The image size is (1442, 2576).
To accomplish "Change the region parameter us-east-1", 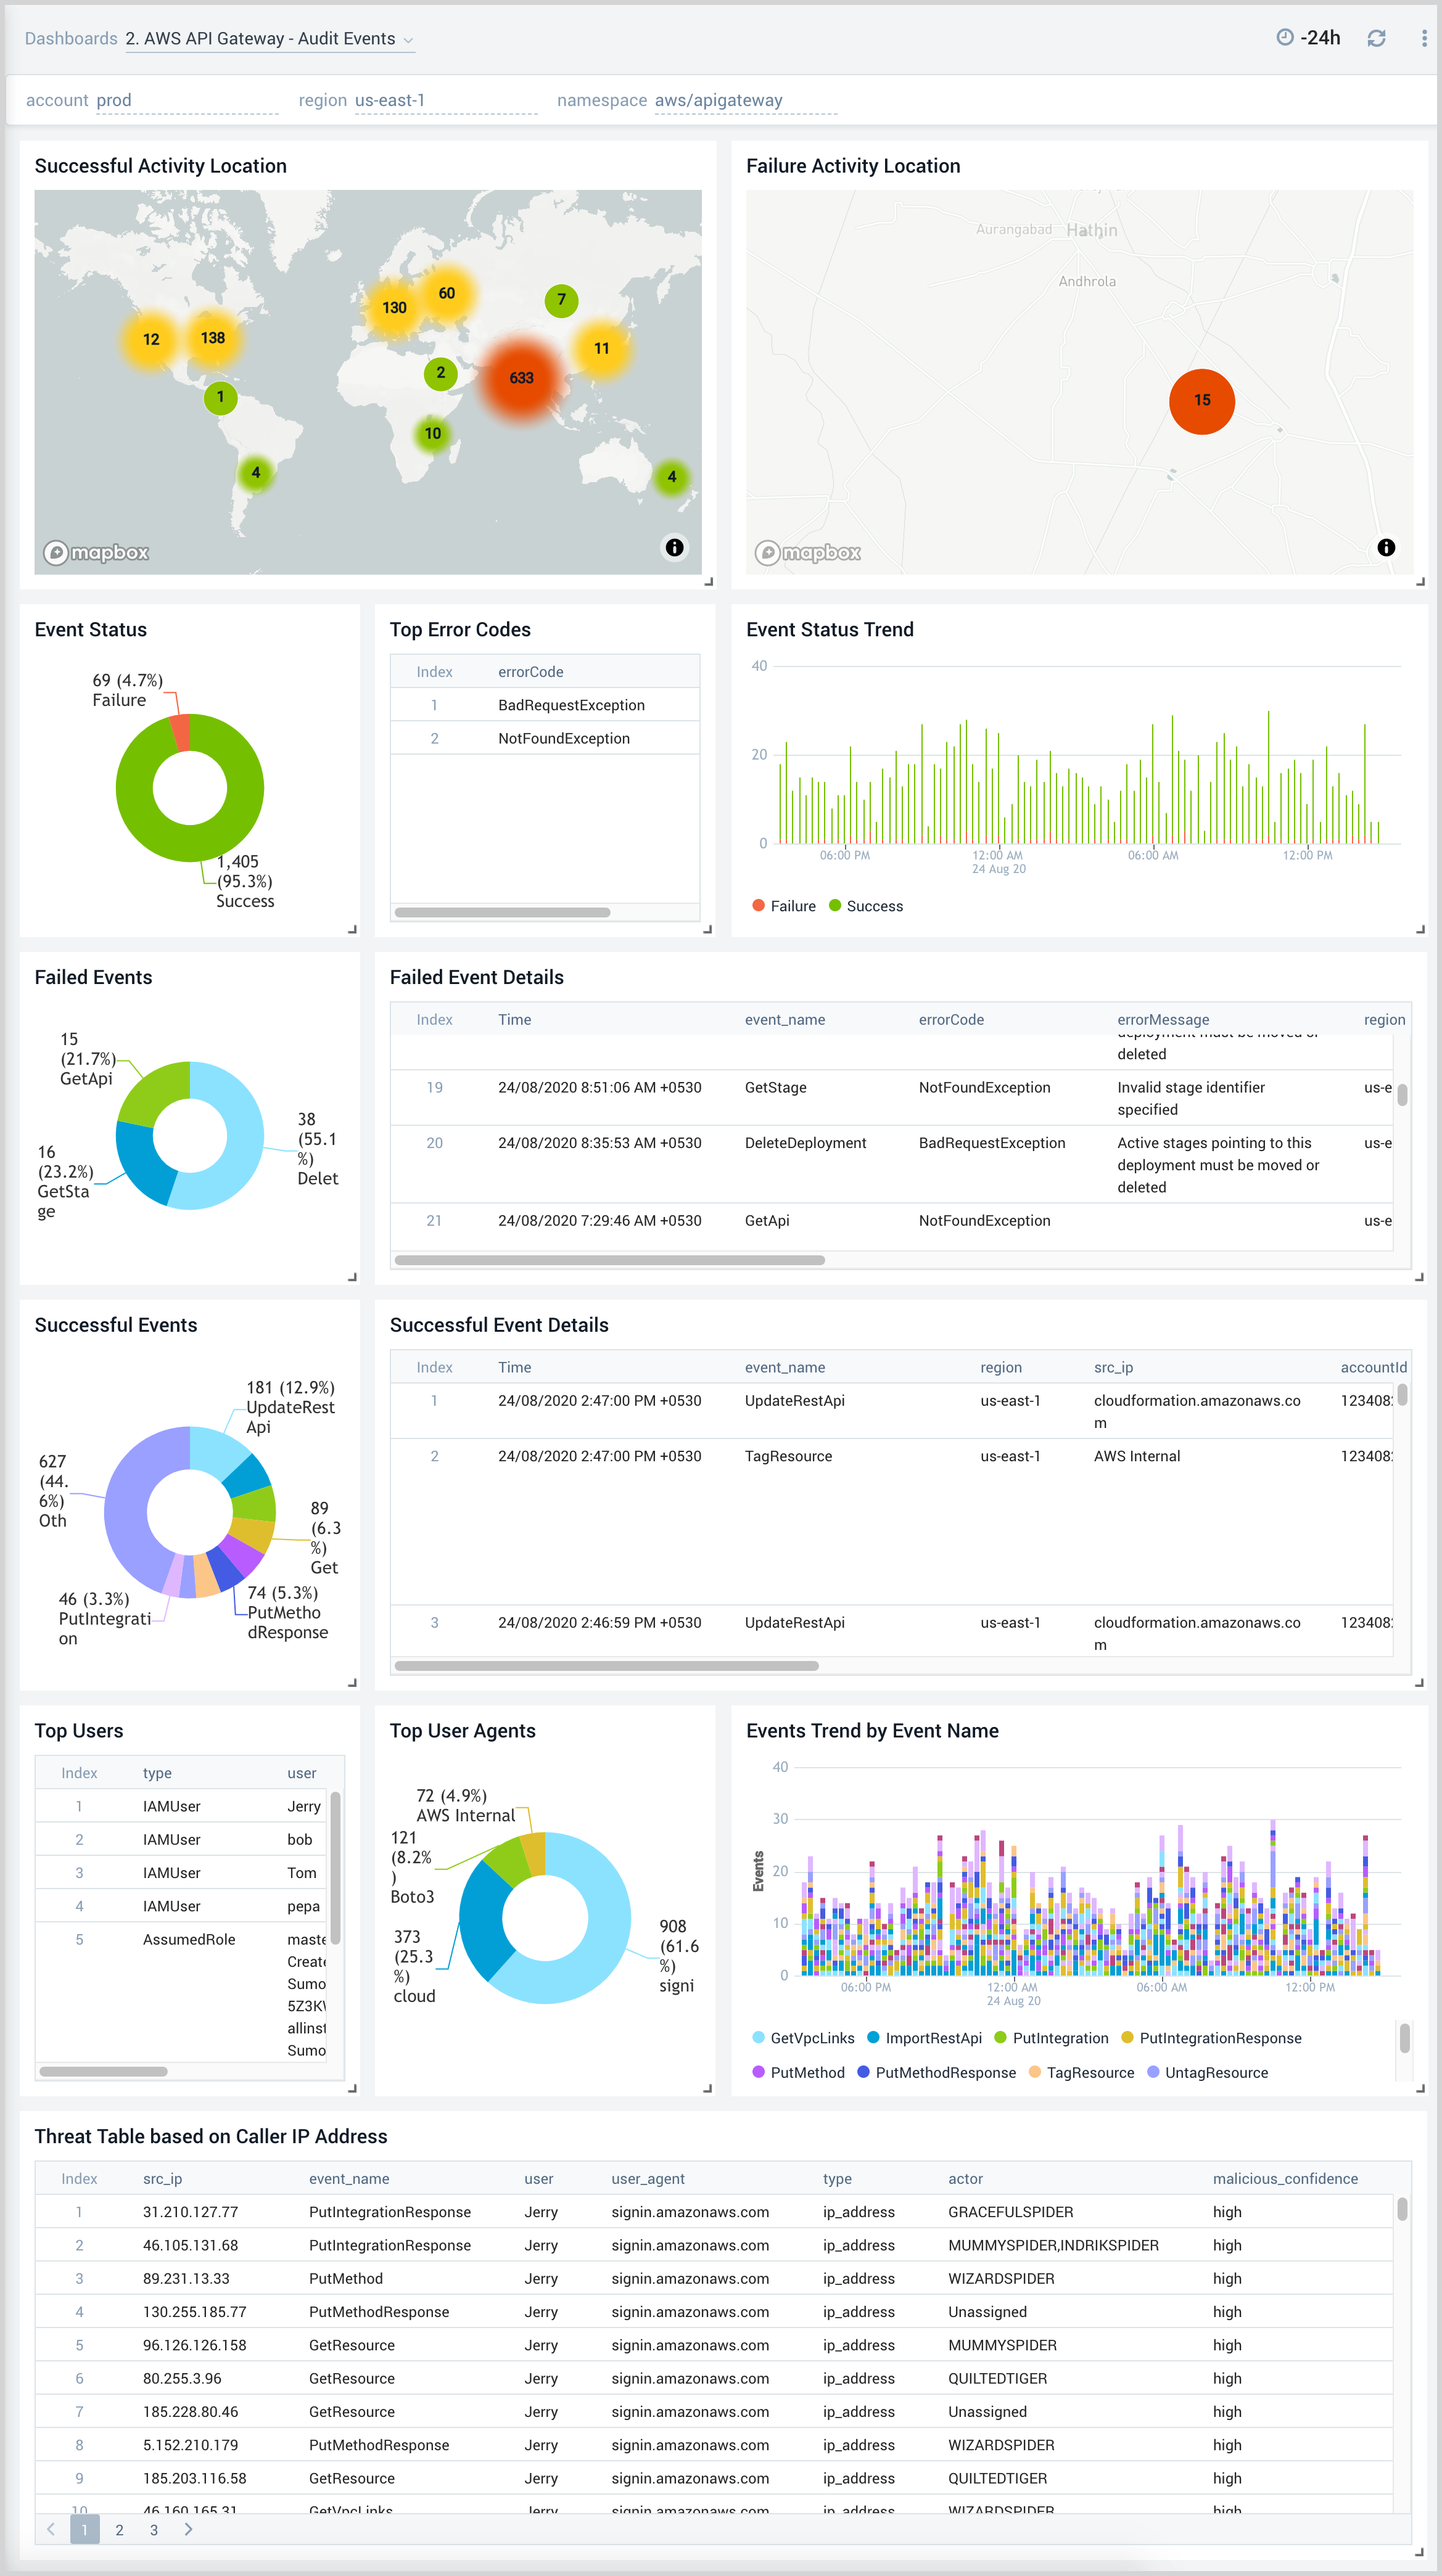I will point(390,100).
